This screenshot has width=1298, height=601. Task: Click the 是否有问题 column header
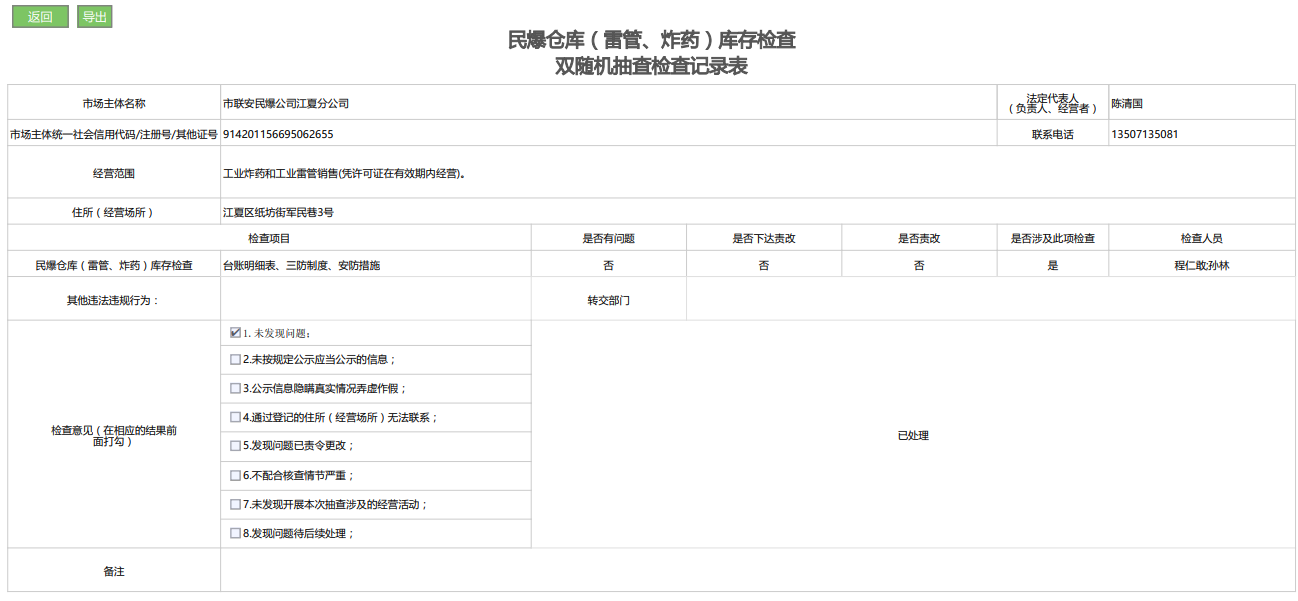(609, 239)
